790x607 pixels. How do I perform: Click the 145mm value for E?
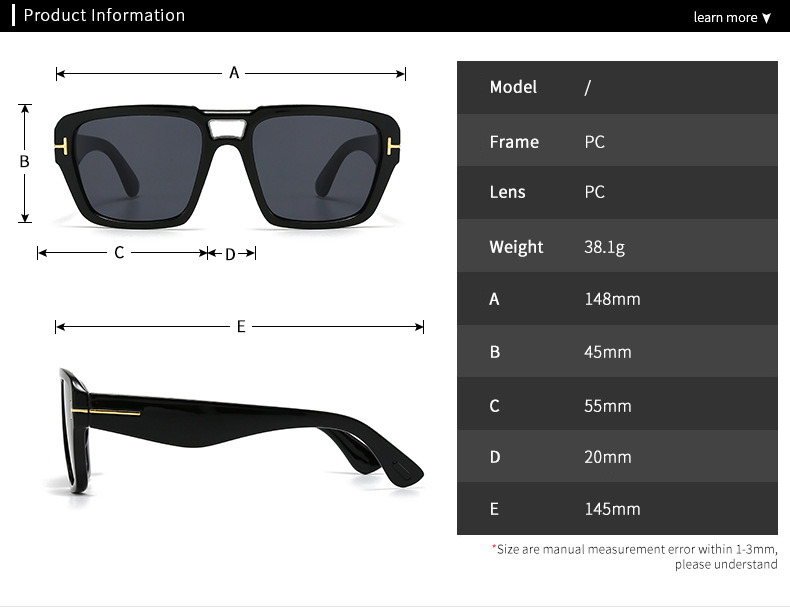point(612,509)
